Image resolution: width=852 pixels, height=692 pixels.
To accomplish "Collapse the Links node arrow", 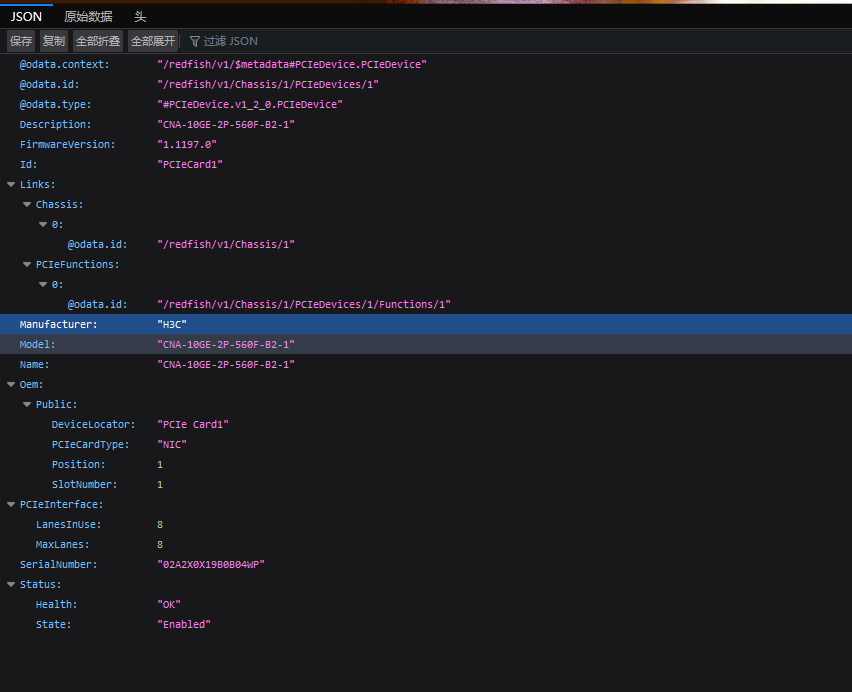I will click(x=11, y=184).
